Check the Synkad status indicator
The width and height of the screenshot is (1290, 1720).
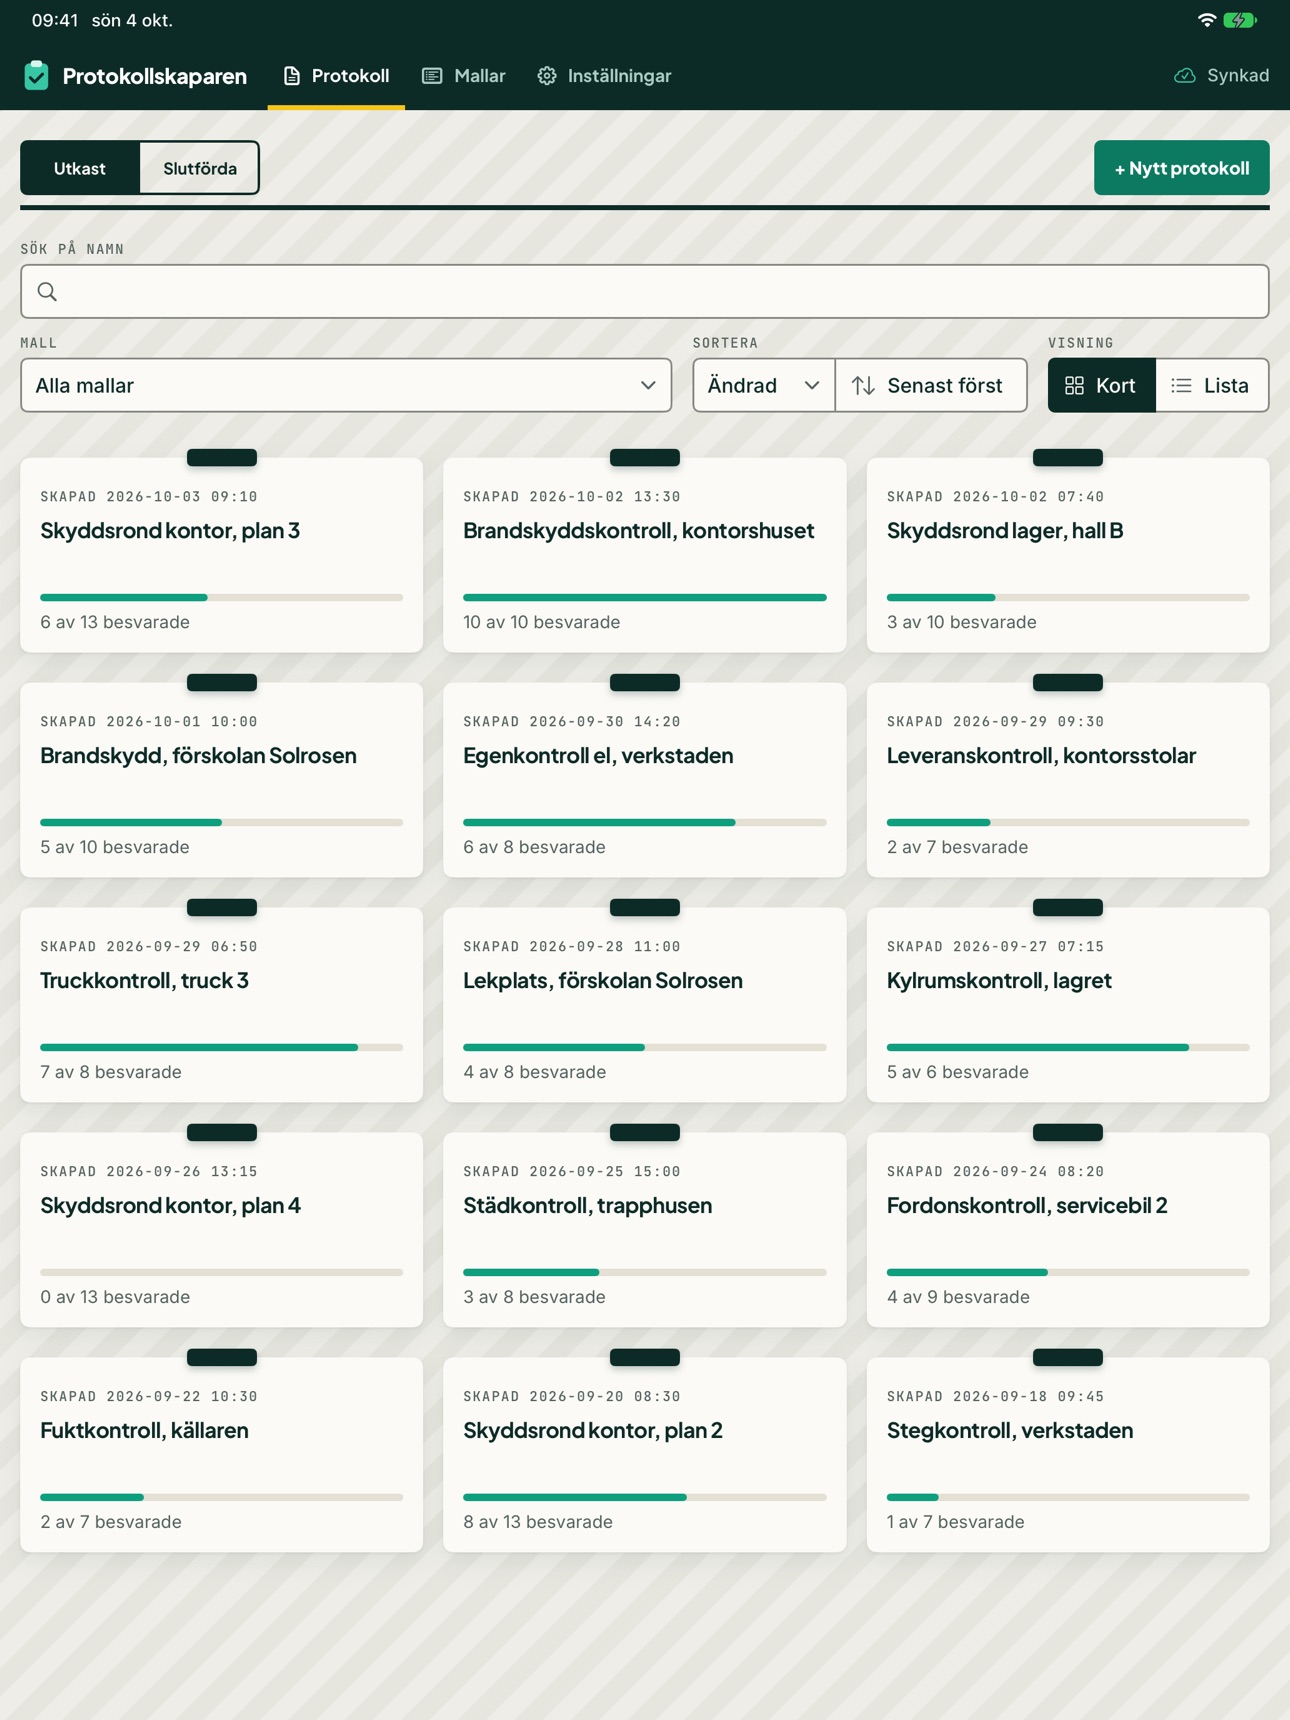click(1221, 76)
